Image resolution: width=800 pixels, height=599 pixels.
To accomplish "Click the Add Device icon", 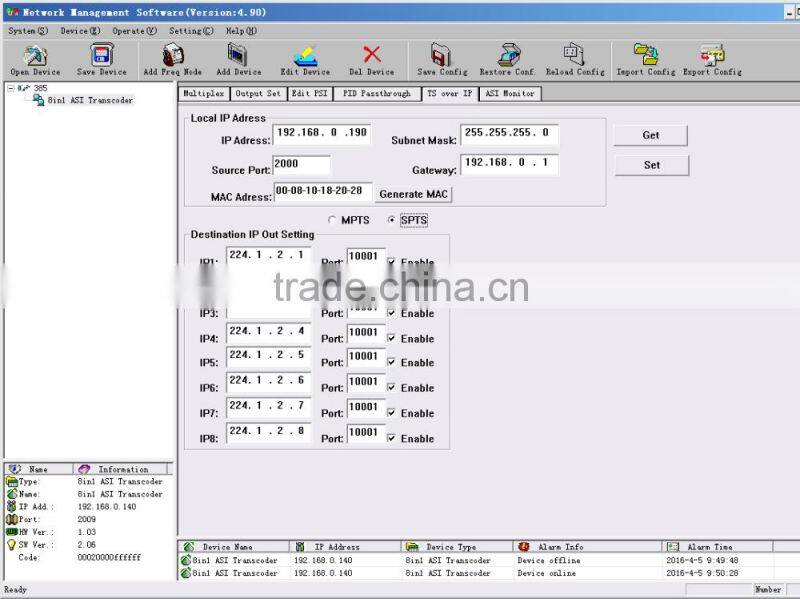I will [x=234, y=55].
